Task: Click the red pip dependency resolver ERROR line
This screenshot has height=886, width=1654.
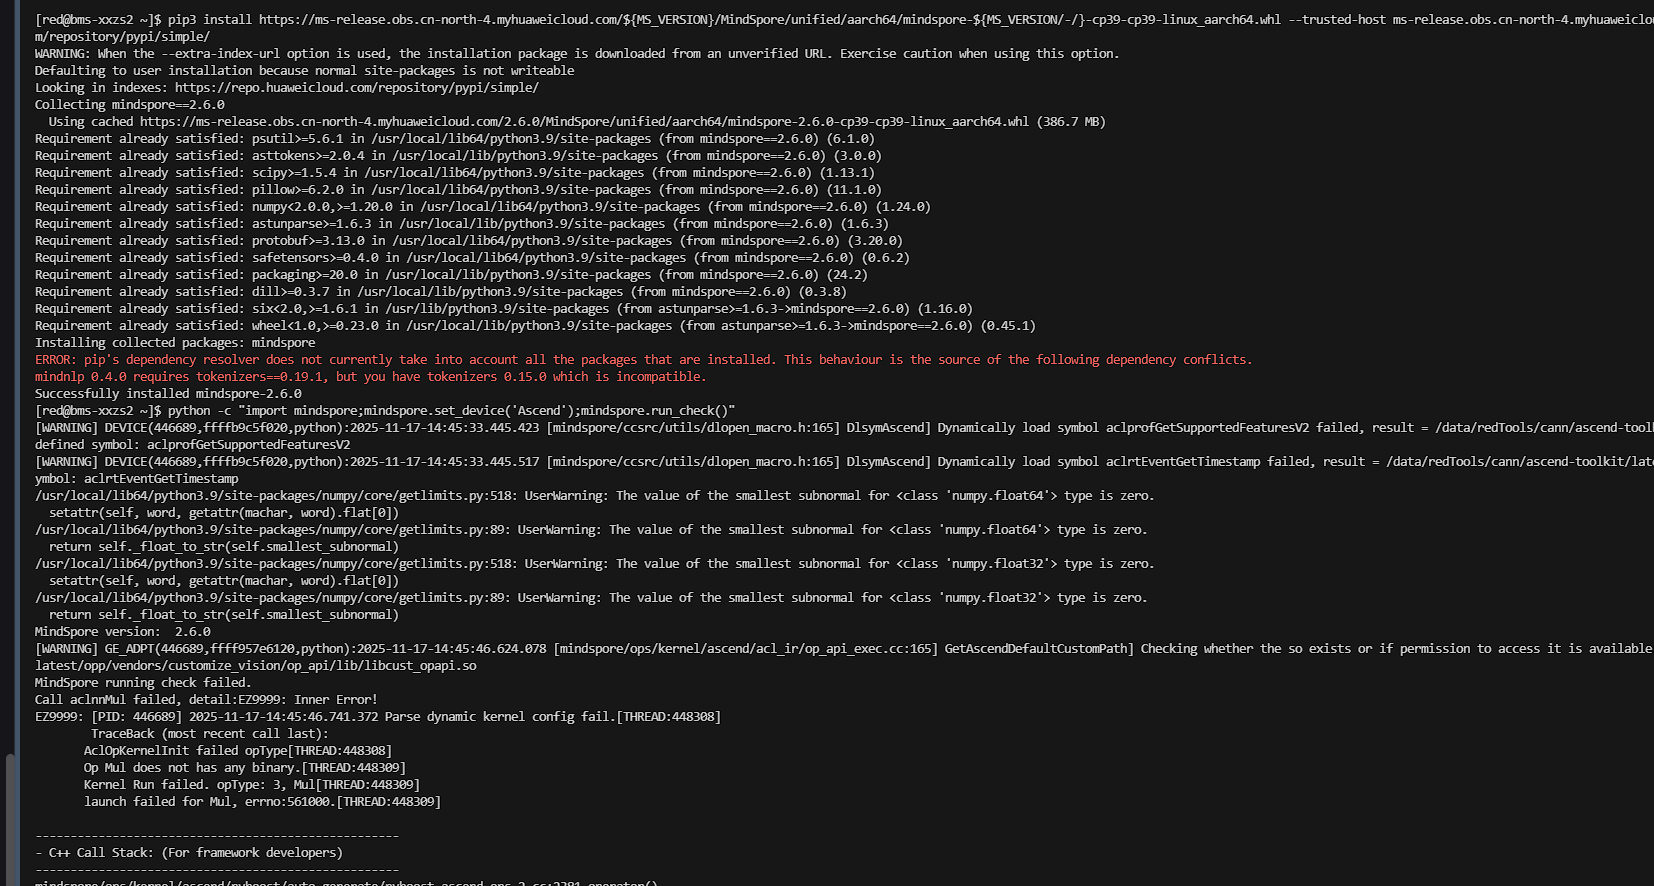Action: pos(643,360)
